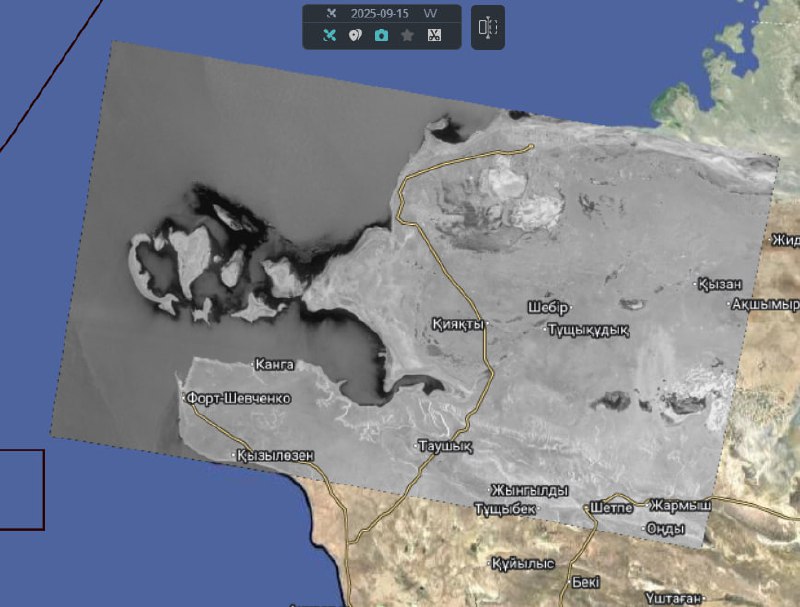Select the Тұщықұдық map label

click(588, 329)
